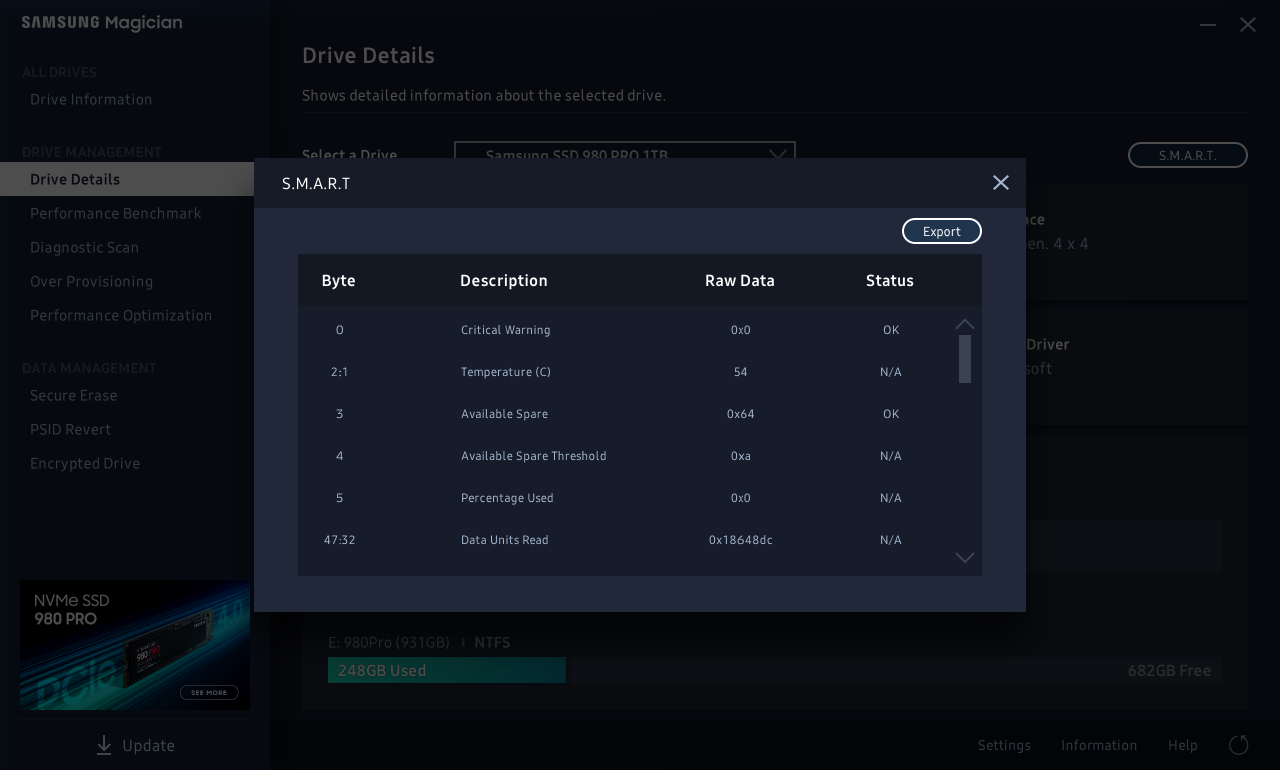The image size is (1280, 770).
Task: Open PSID Revert page
Action: (x=71, y=429)
